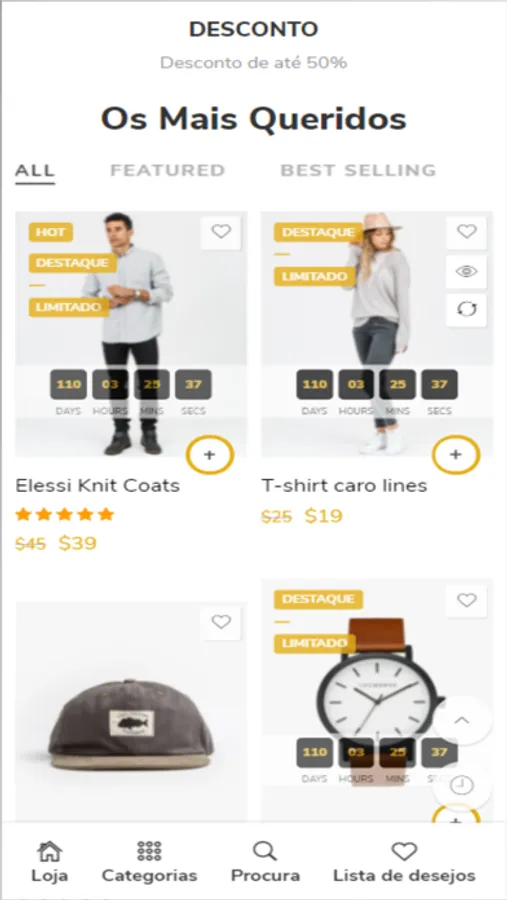
Task: Select the ALL products tab
Action: pyautogui.click(x=35, y=171)
